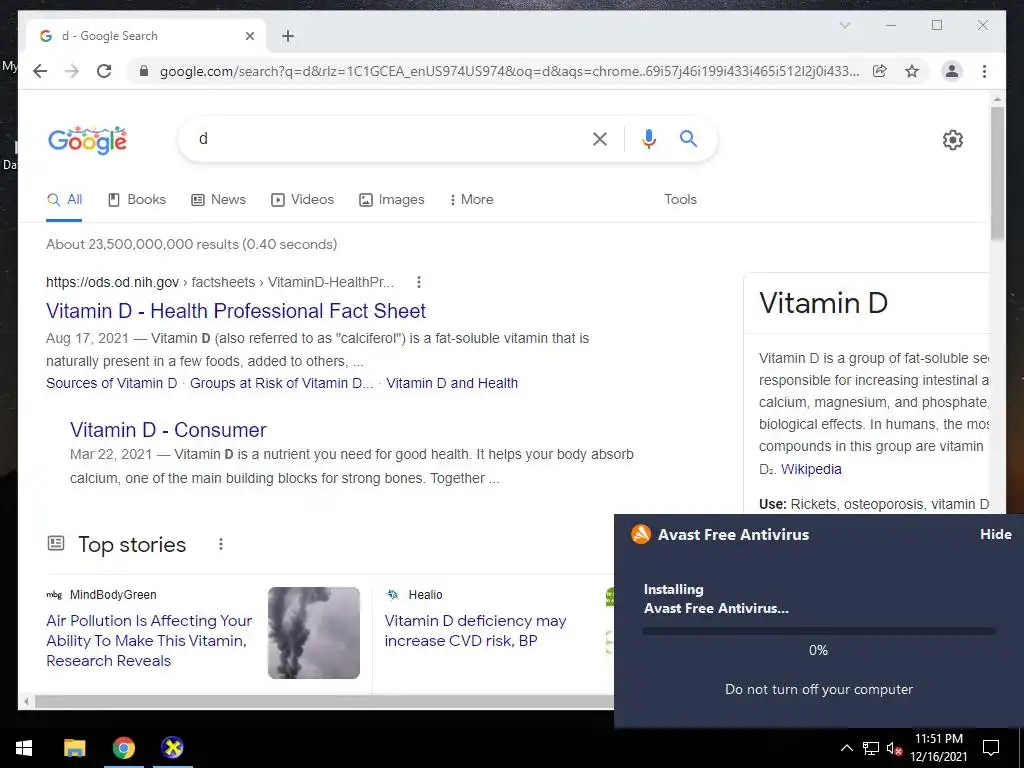The width and height of the screenshot is (1024, 768).
Task: Click the forward navigation arrow
Action: coord(72,71)
